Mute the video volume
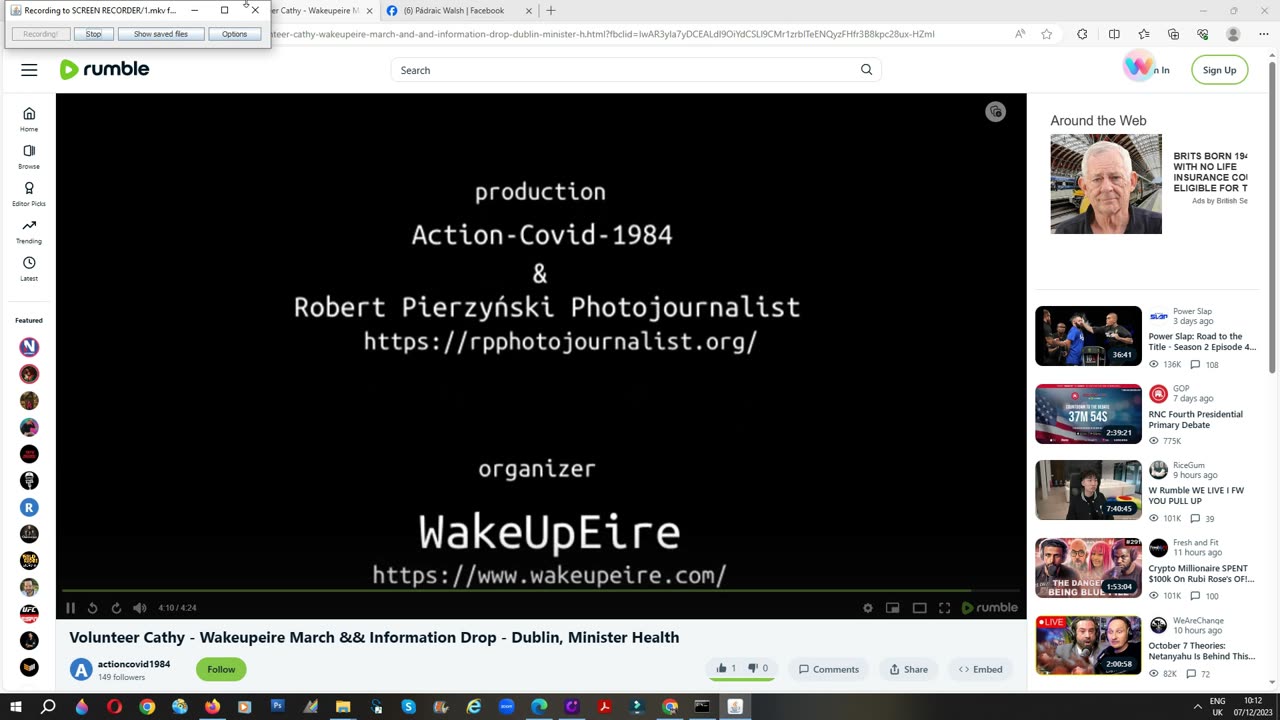This screenshot has width=1280, height=720. pyautogui.click(x=140, y=608)
